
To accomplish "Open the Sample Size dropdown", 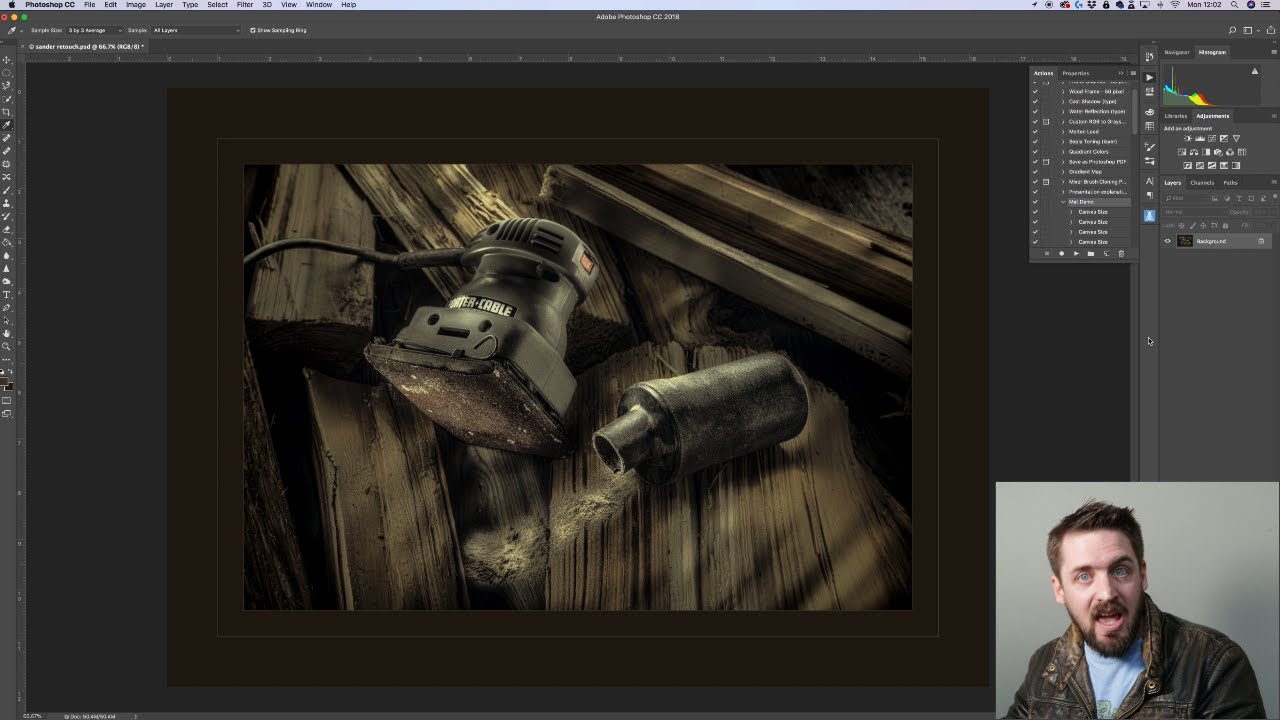I will [95, 30].
